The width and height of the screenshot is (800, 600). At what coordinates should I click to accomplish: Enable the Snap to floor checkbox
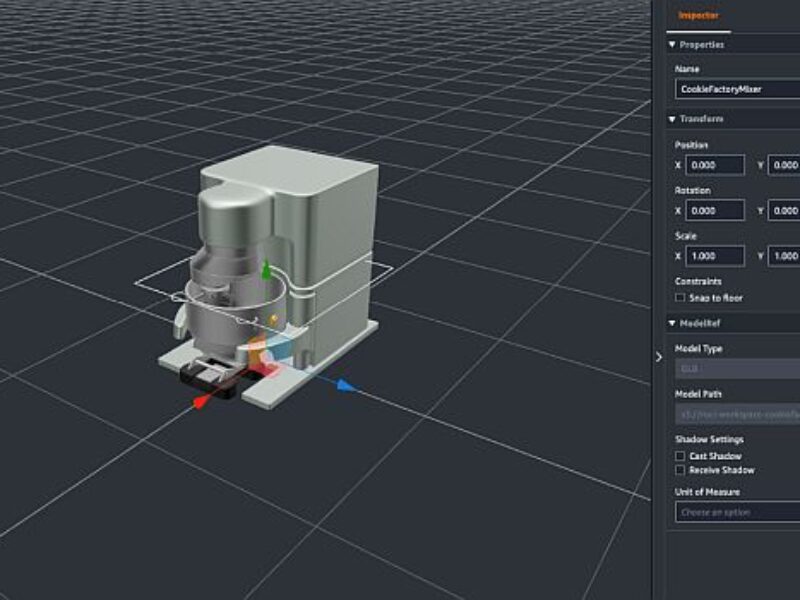pos(681,298)
